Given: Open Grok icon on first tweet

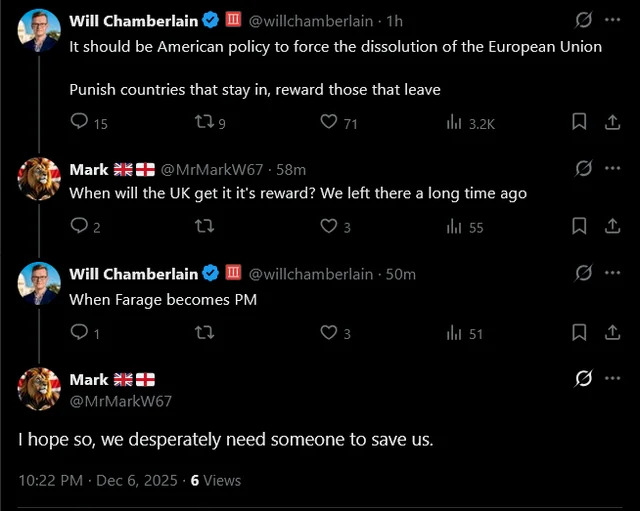Looking at the screenshot, I should pos(584,19).
